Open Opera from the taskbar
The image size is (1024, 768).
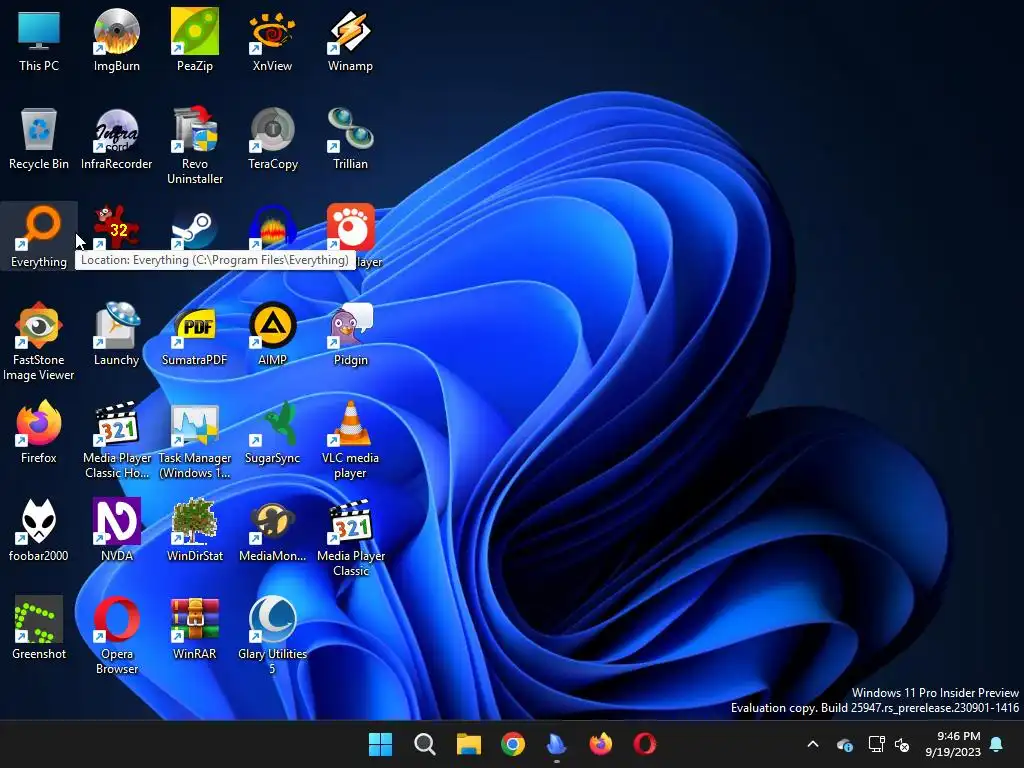645,744
